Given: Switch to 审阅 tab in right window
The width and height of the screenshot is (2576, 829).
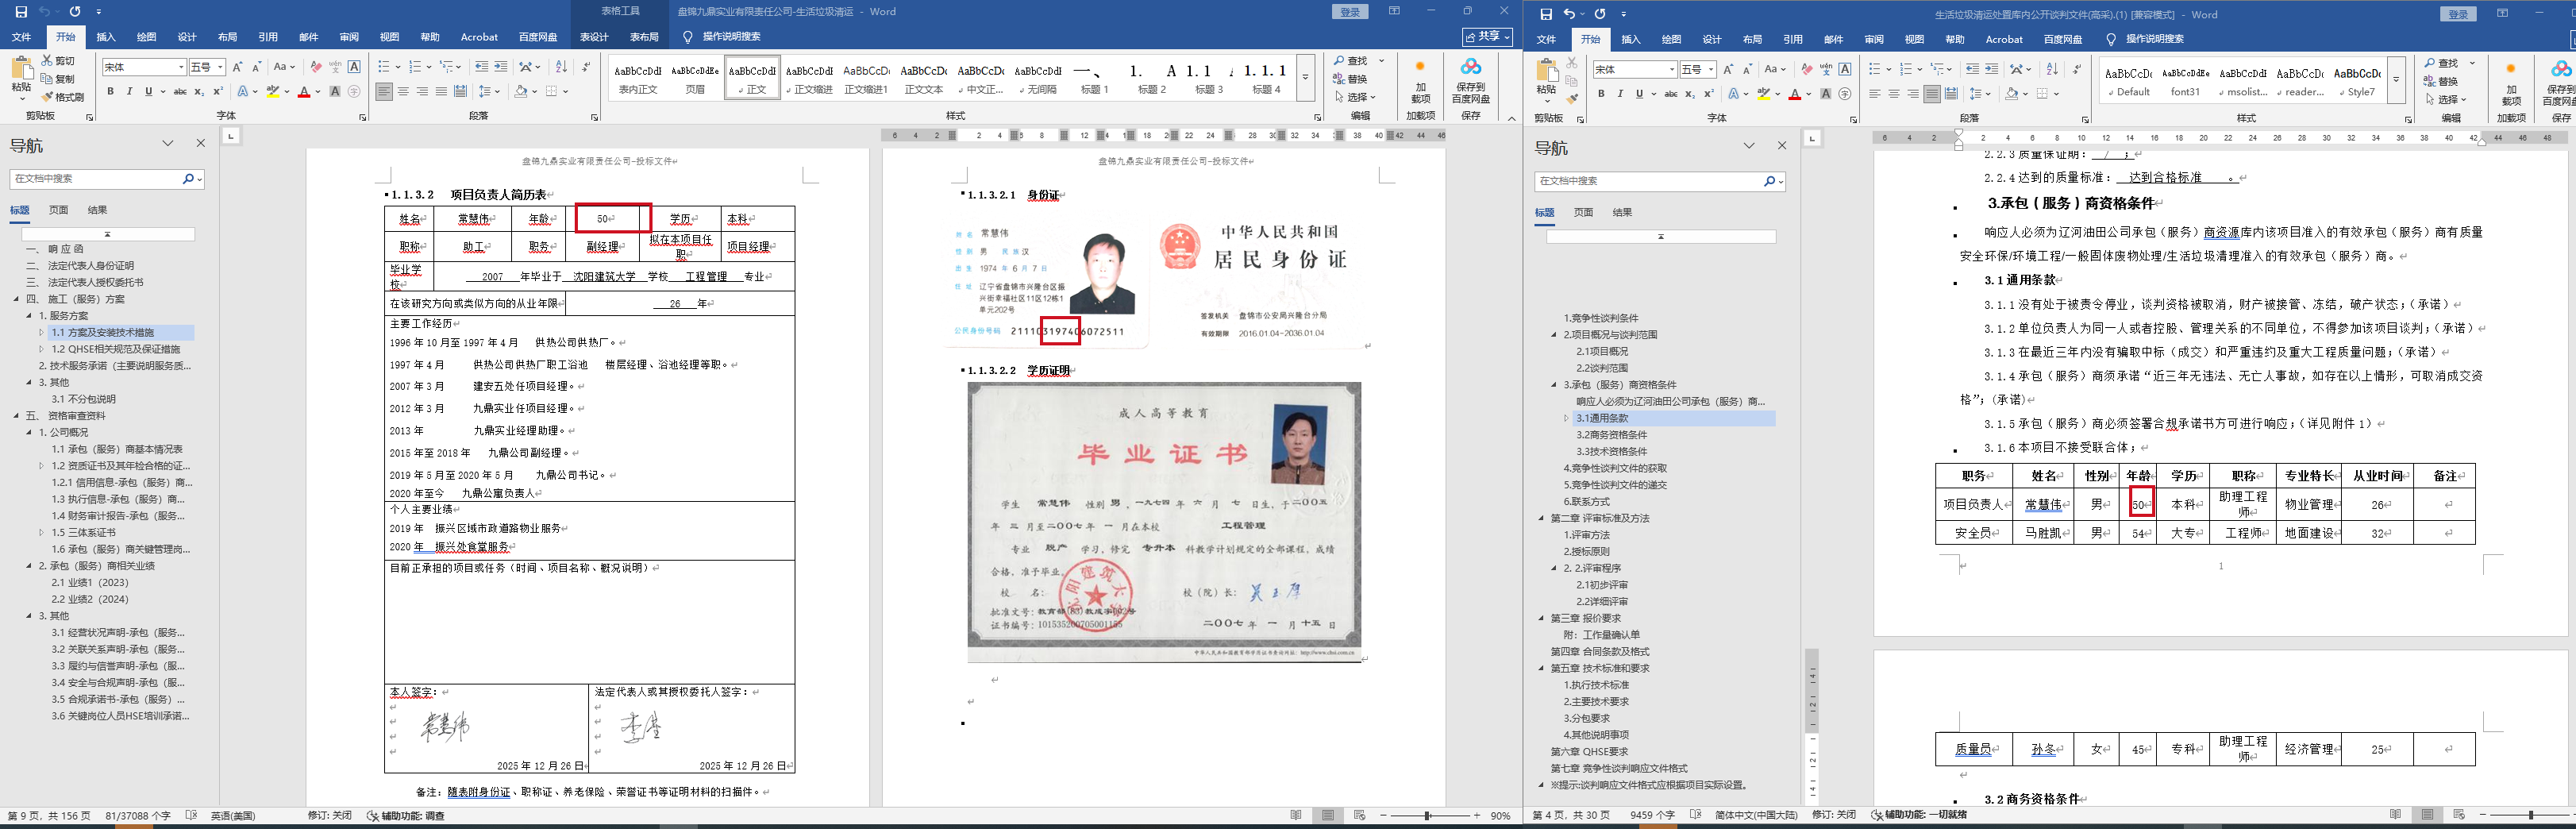Looking at the screenshot, I should coord(1873,40).
